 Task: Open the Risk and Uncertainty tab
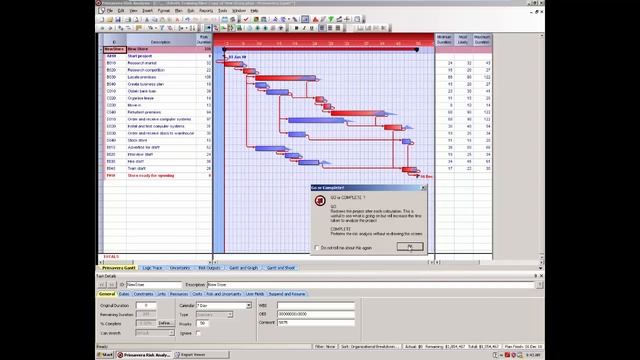(224, 294)
